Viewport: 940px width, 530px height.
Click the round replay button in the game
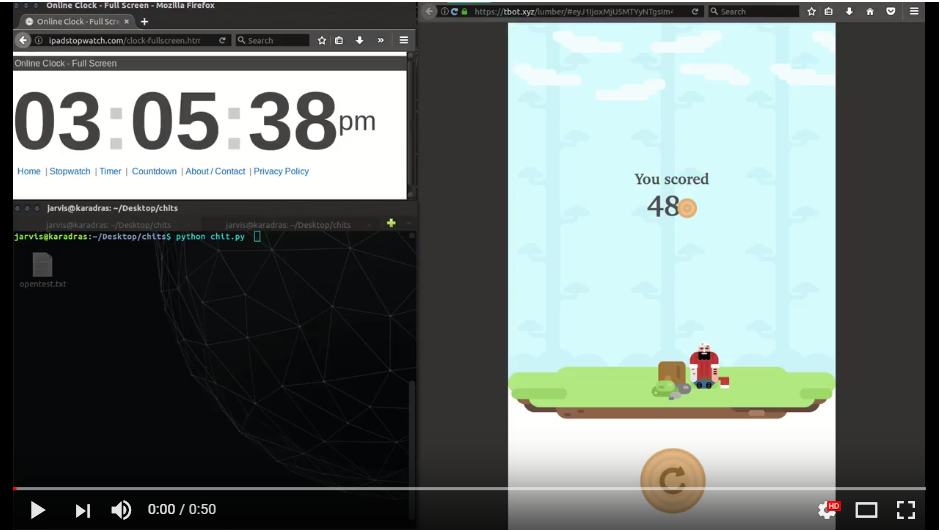(x=673, y=480)
